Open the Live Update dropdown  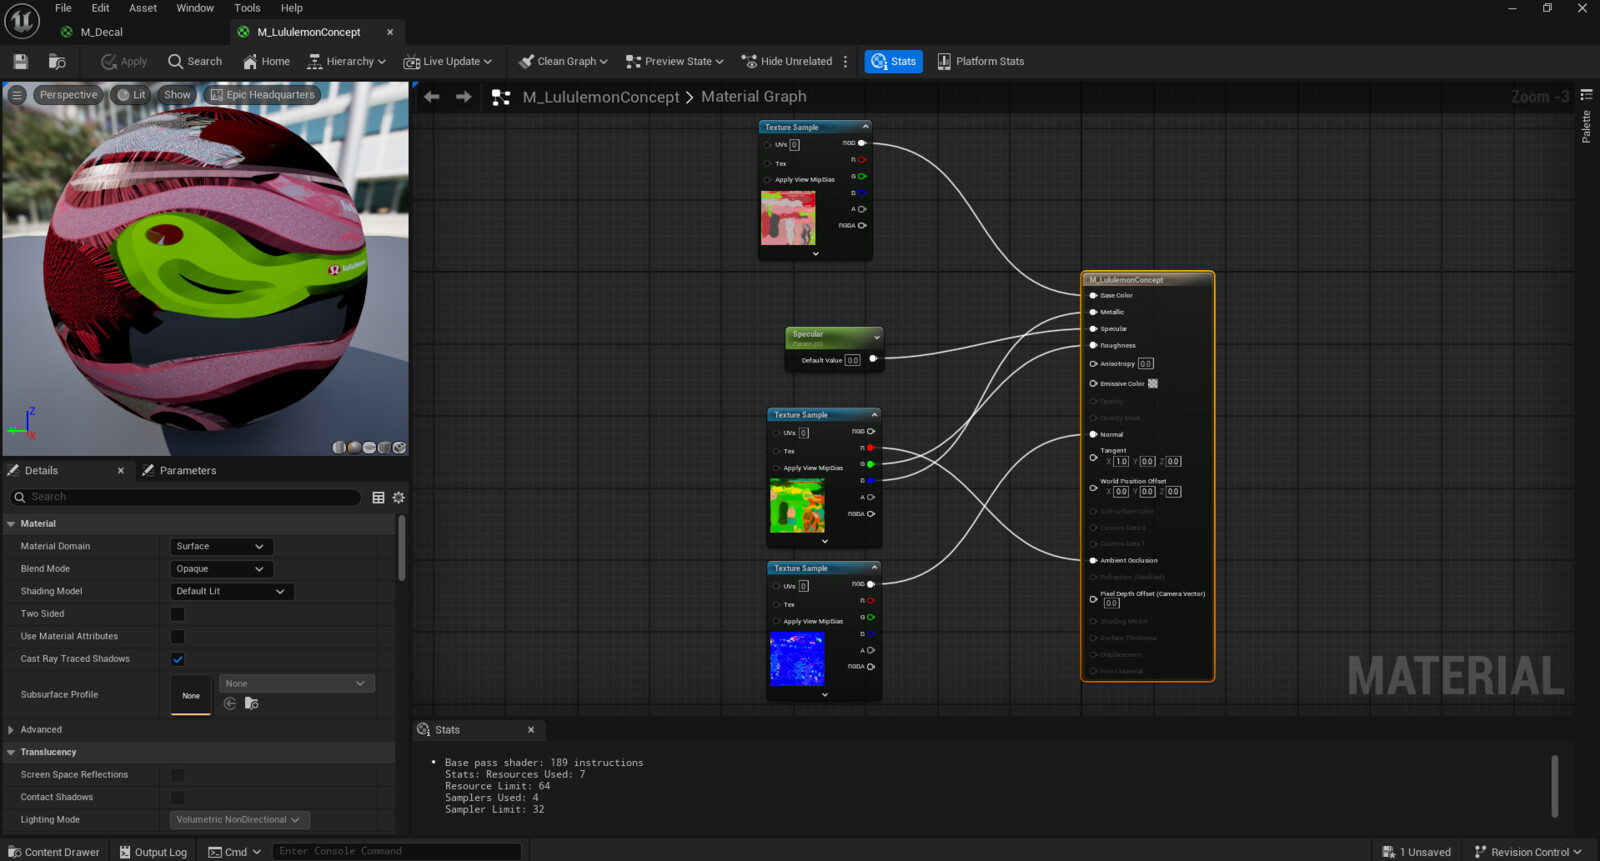pyautogui.click(x=448, y=61)
